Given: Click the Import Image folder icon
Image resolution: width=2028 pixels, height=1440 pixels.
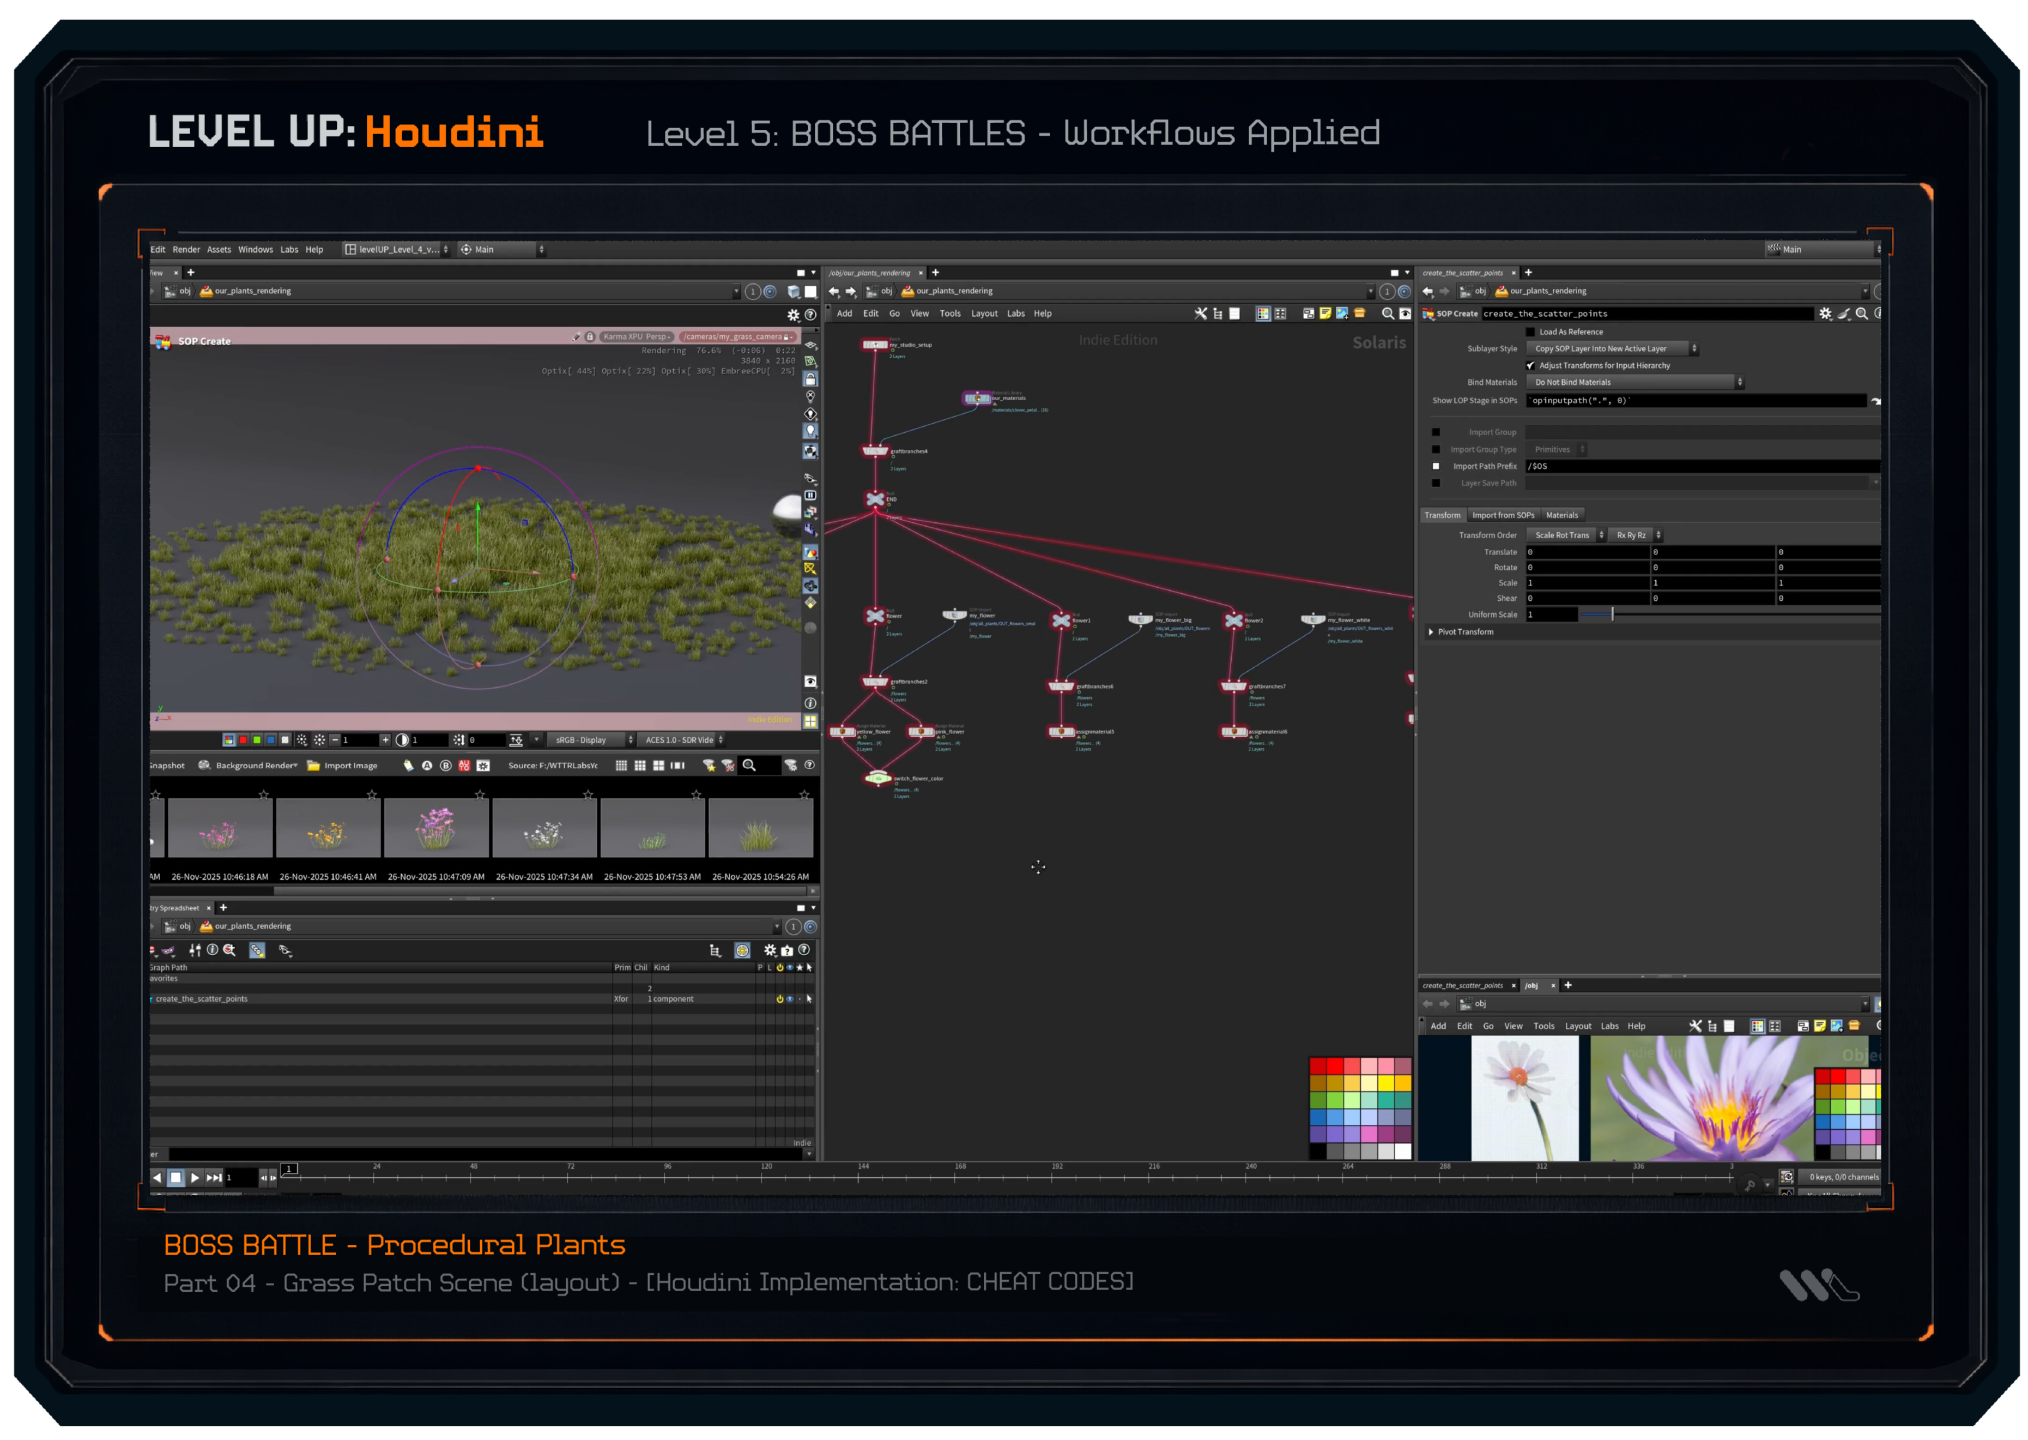Looking at the screenshot, I should pyautogui.click(x=314, y=766).
